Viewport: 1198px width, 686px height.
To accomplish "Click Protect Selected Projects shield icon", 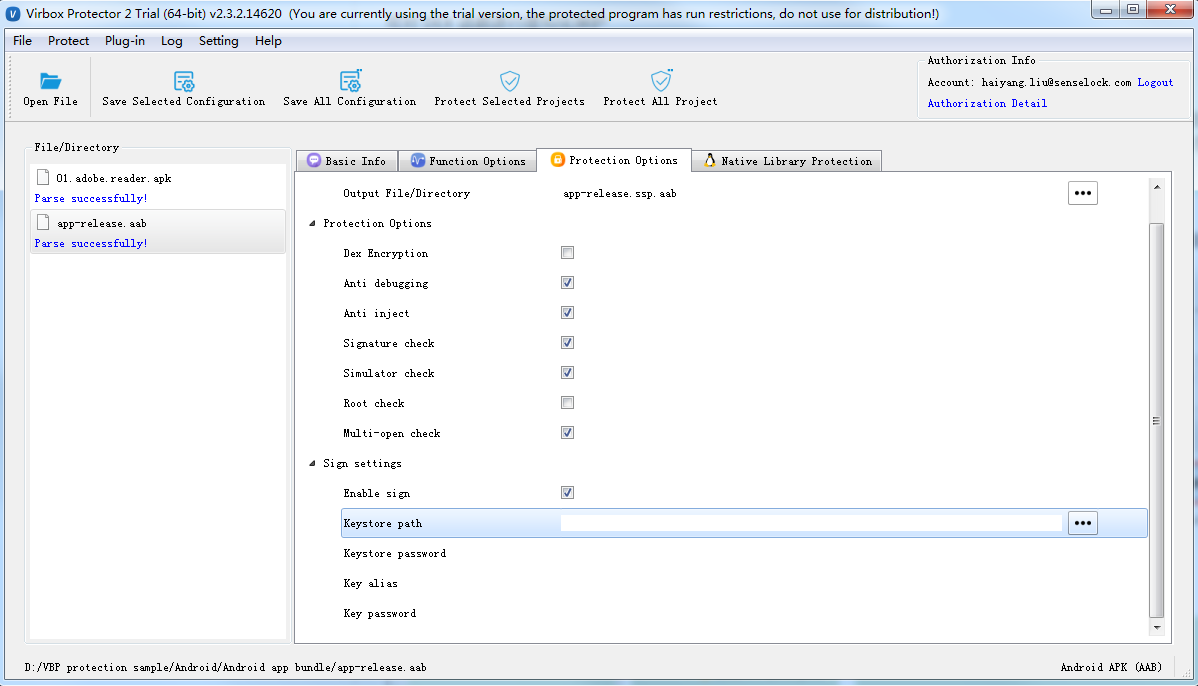I will 510,80.
